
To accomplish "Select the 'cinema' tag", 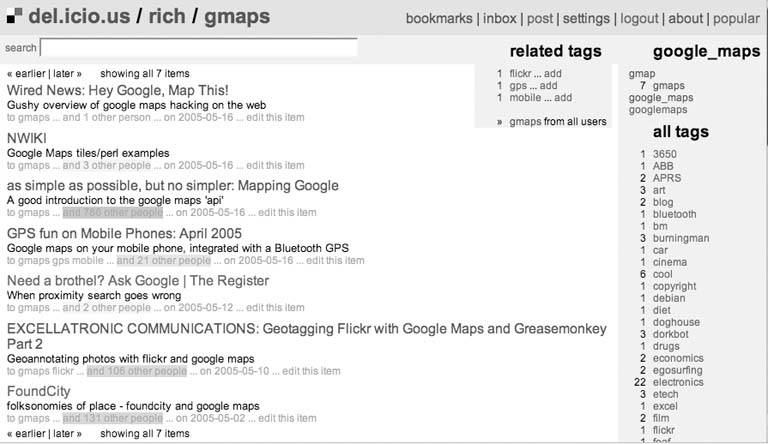I will click(x=670, y=262).
